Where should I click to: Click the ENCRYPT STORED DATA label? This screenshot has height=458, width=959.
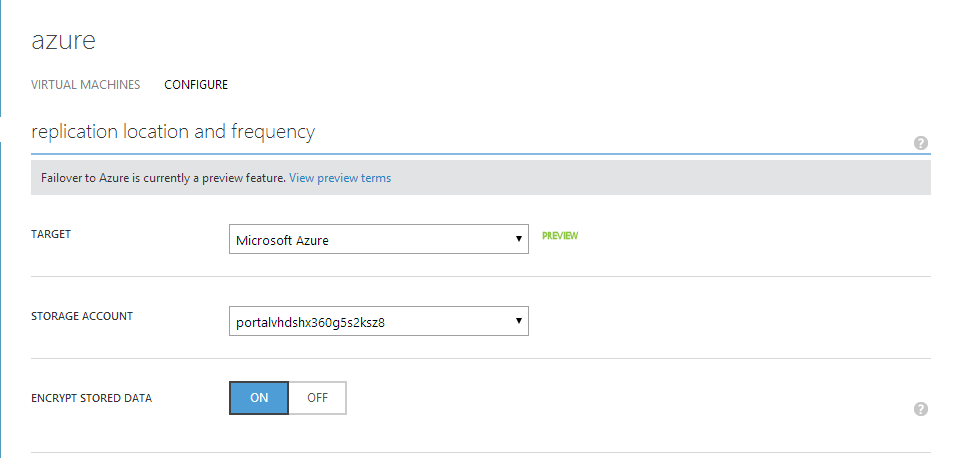click(92, 398)
